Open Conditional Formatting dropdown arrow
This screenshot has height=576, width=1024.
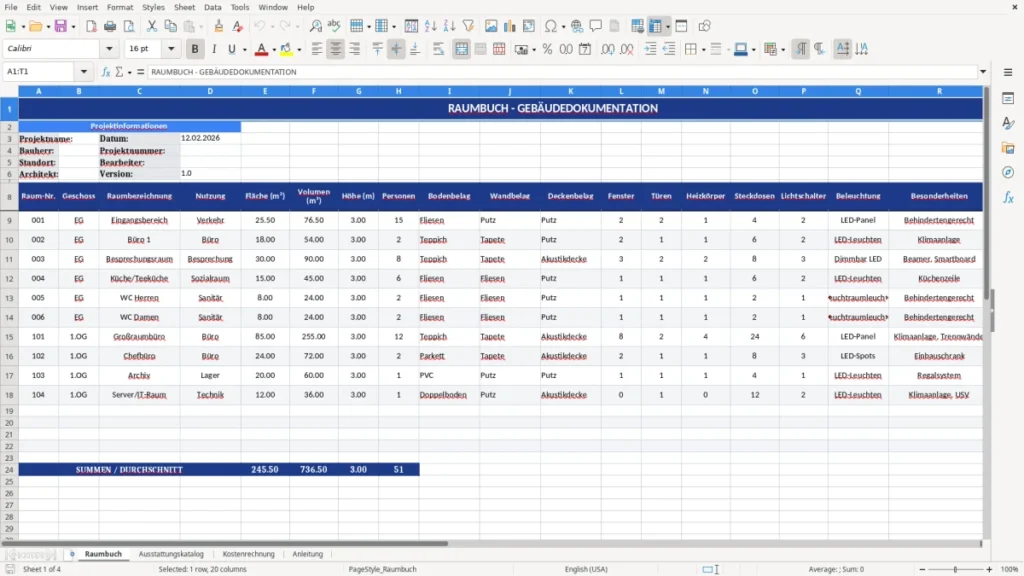pos(783,50)
